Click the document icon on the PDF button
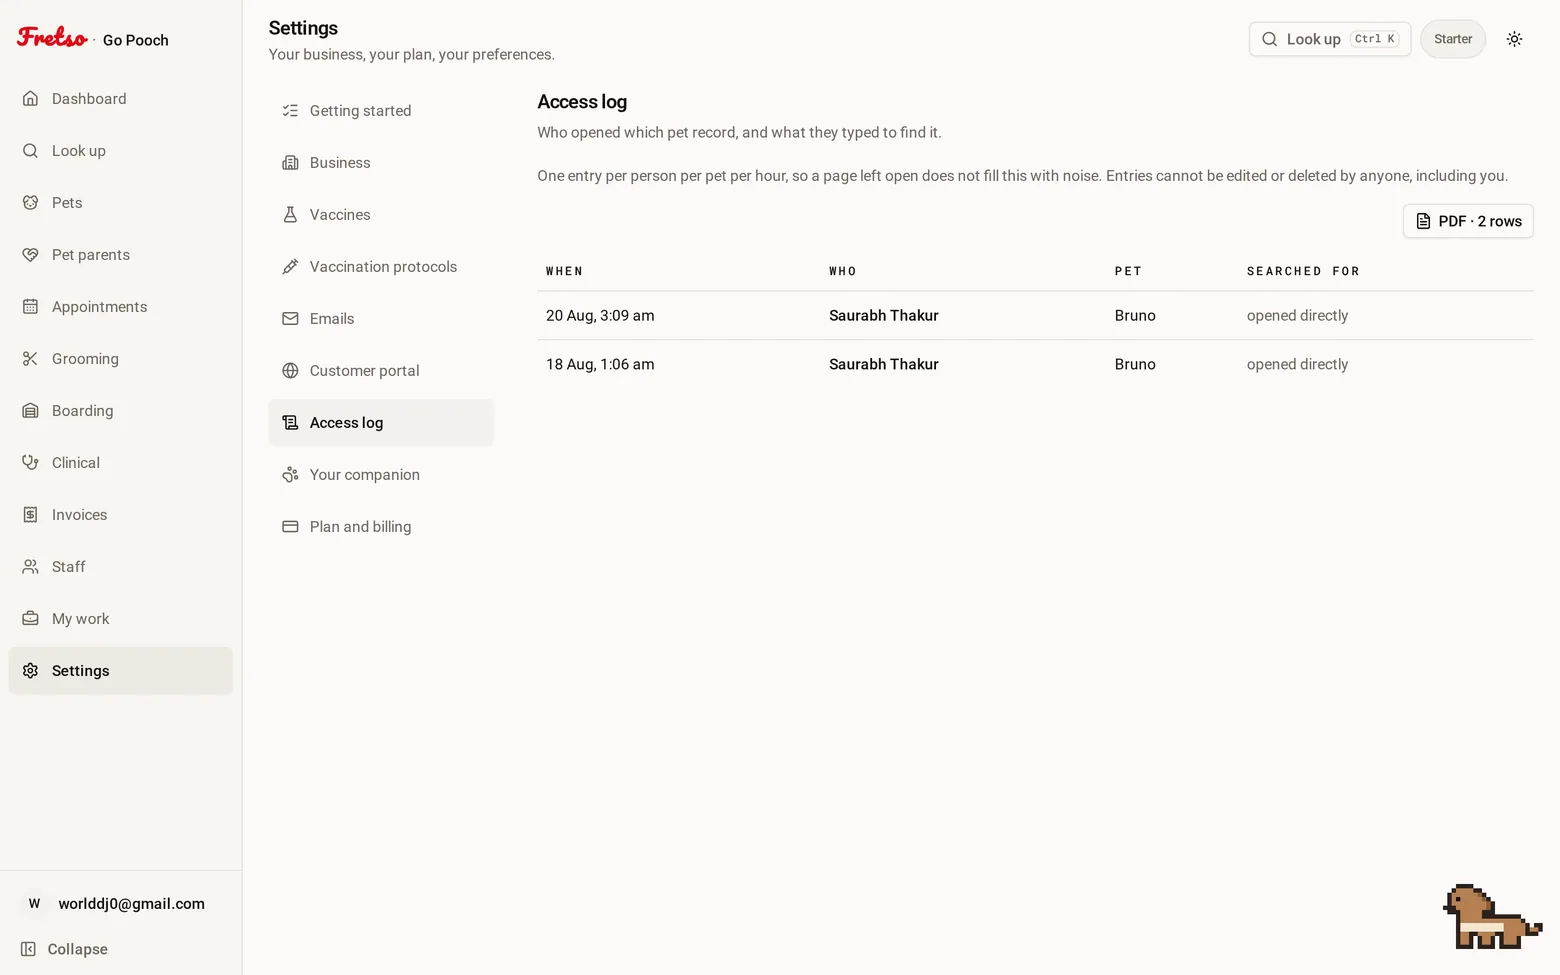This screenshot has height=975, width=1560. 1423,221
